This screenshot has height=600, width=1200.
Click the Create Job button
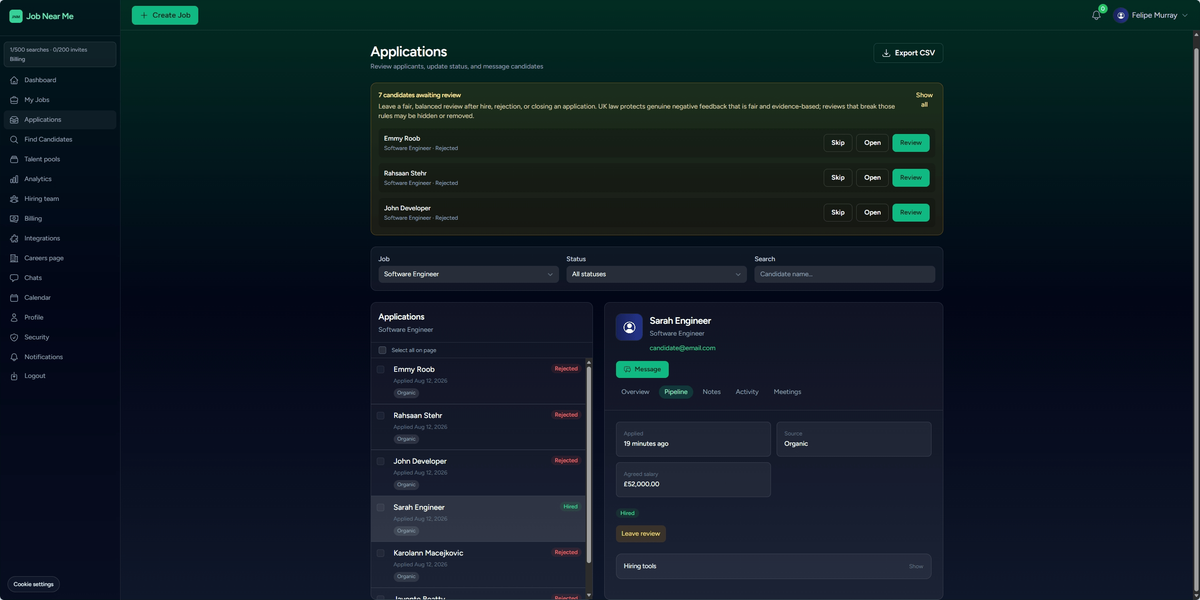pos(165,15)
